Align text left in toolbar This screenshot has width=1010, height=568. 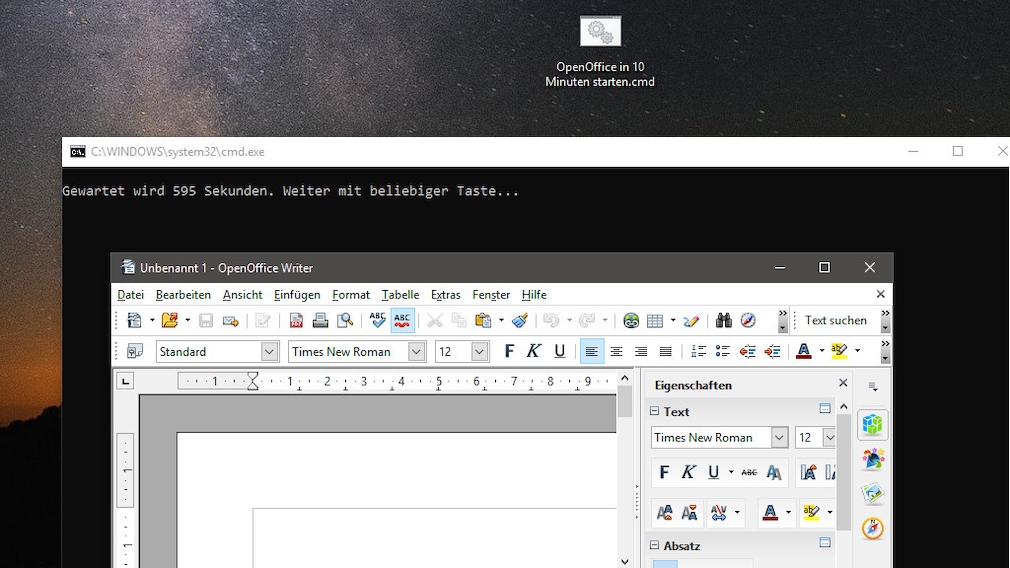point(591,351)
